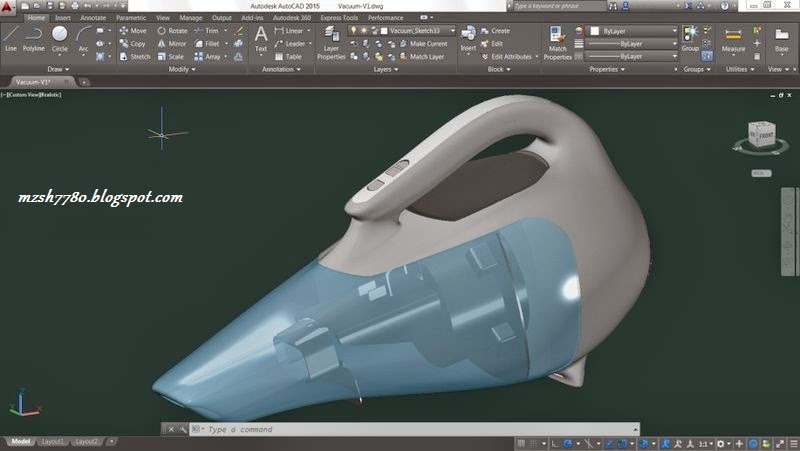Choose the Scale command

[170, 57]
